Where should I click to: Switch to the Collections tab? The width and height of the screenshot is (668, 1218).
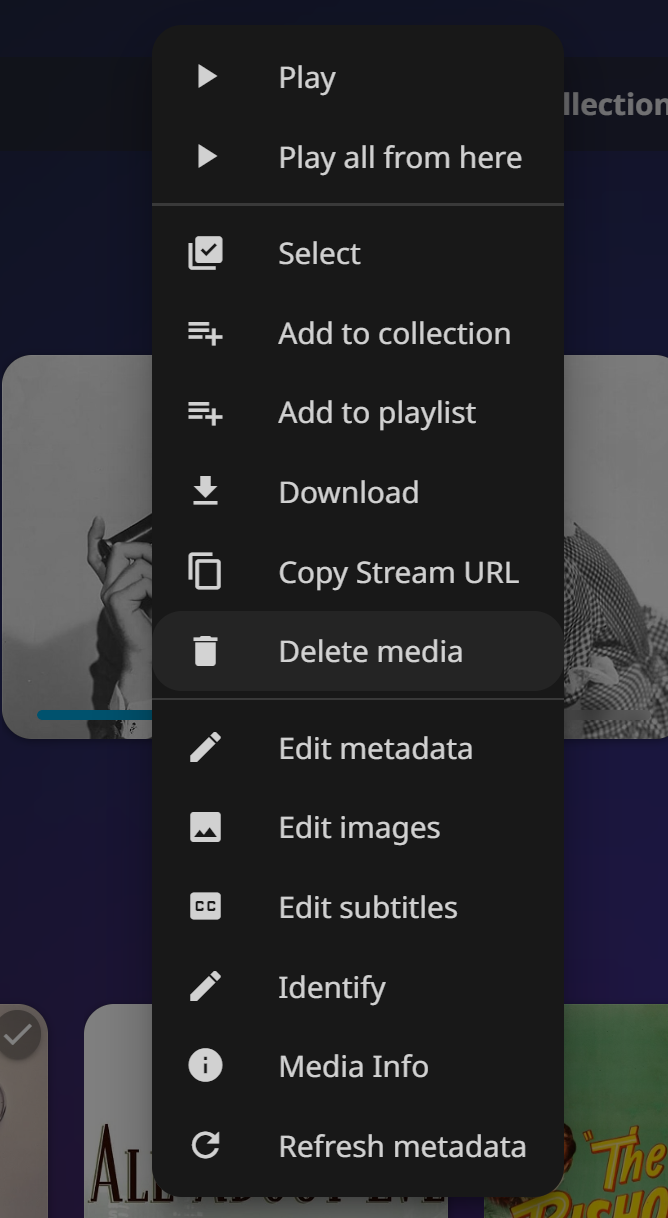(x=614, y=104)
